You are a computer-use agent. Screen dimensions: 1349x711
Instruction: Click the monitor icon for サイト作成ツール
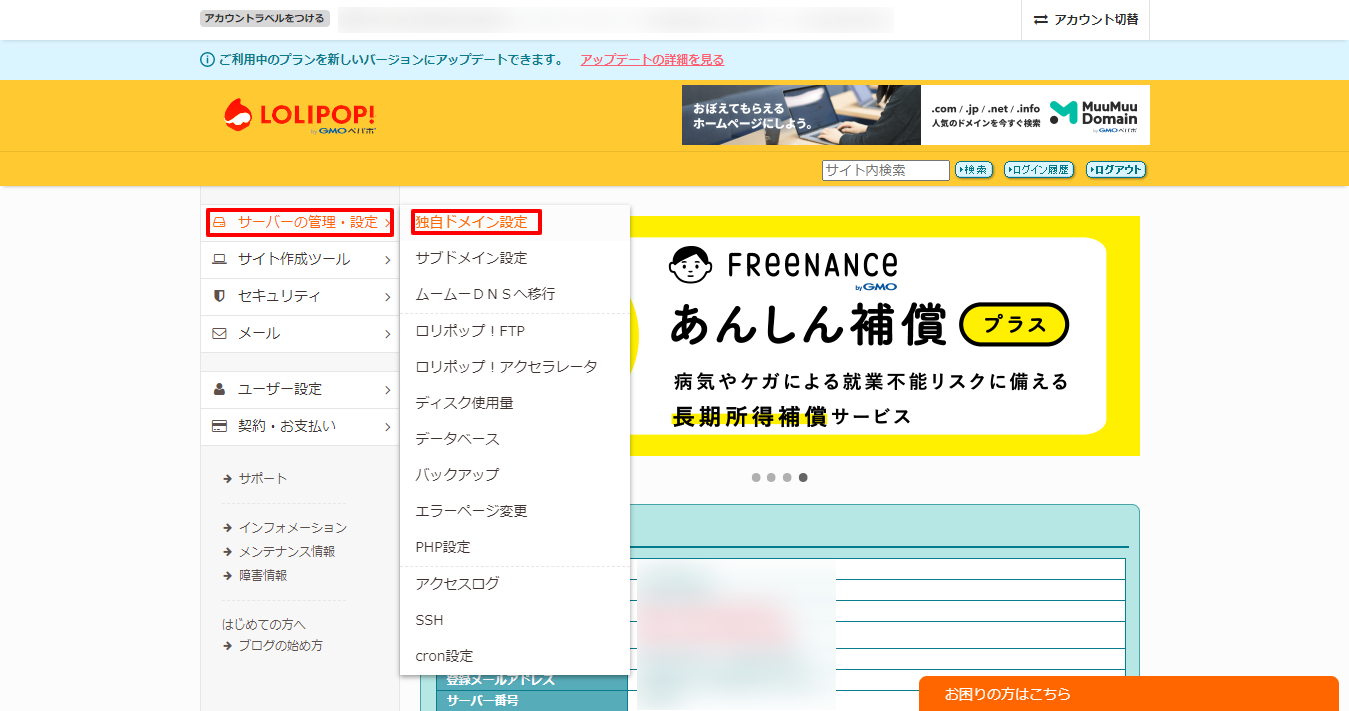[219, 260]
